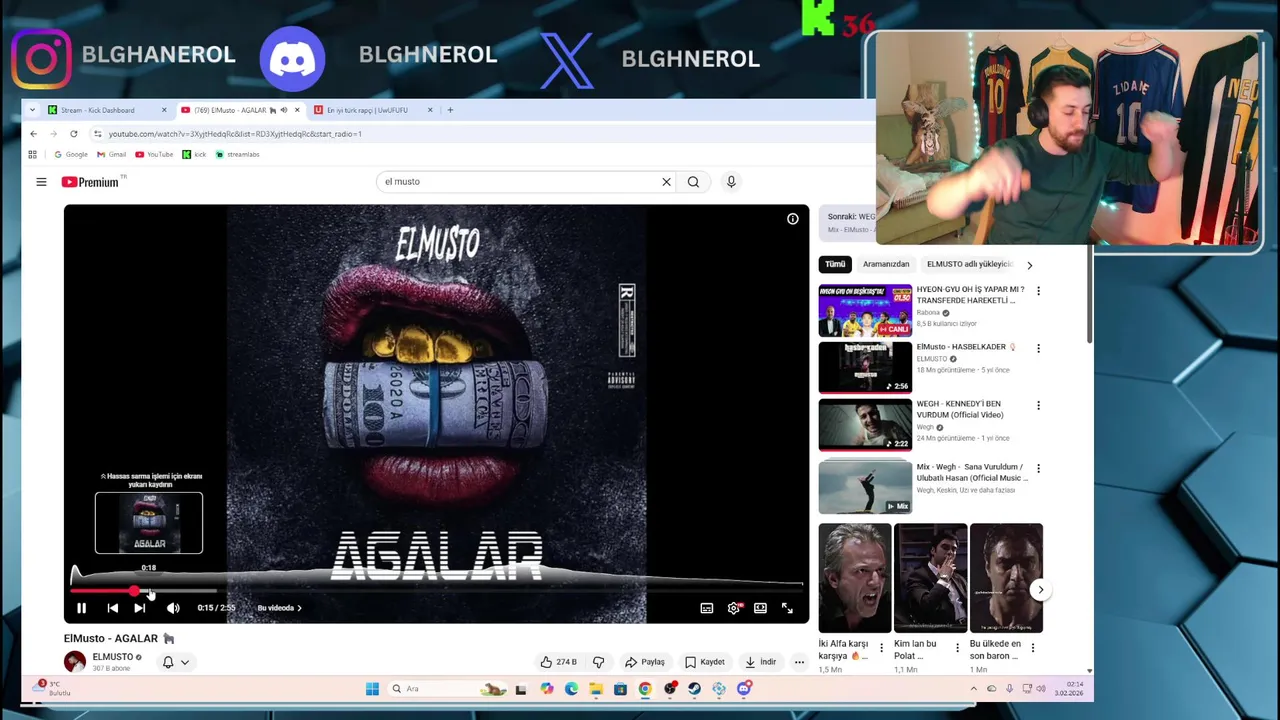Show more filter chips arrow
1280x720 pixels.
pos(1029,265)
